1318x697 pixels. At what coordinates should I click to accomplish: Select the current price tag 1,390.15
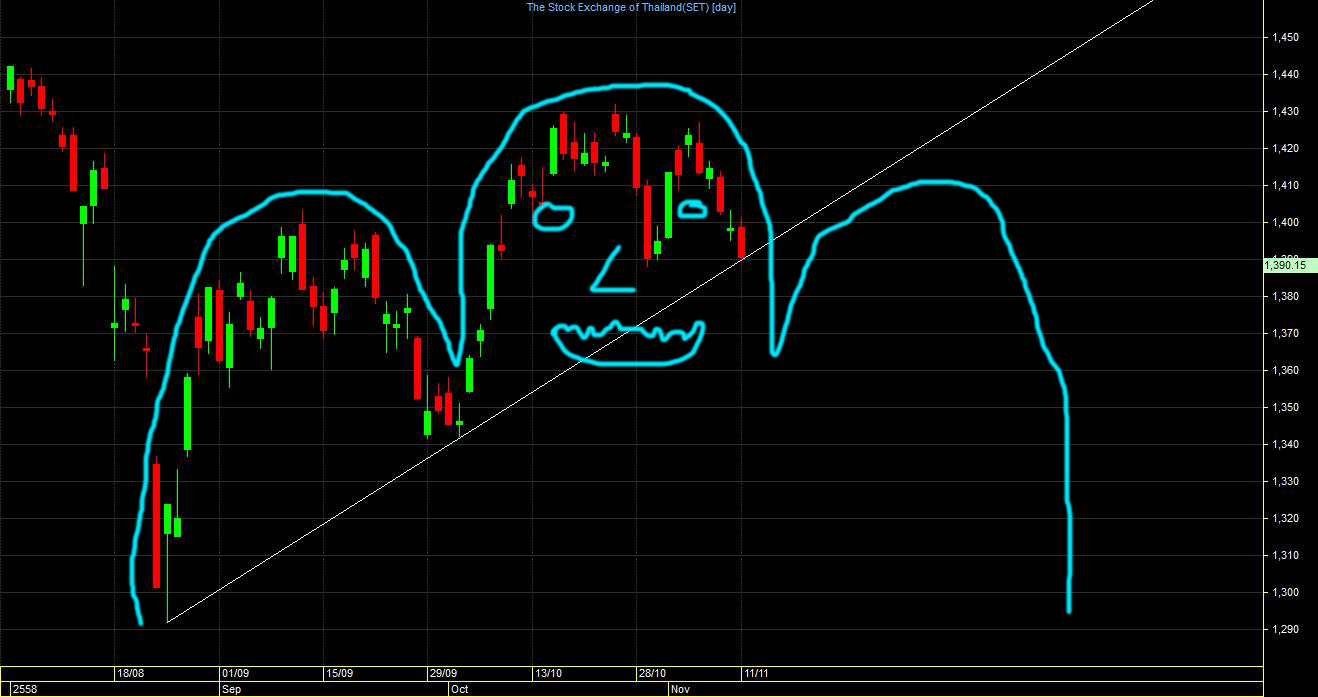[x=1285, y=265]
